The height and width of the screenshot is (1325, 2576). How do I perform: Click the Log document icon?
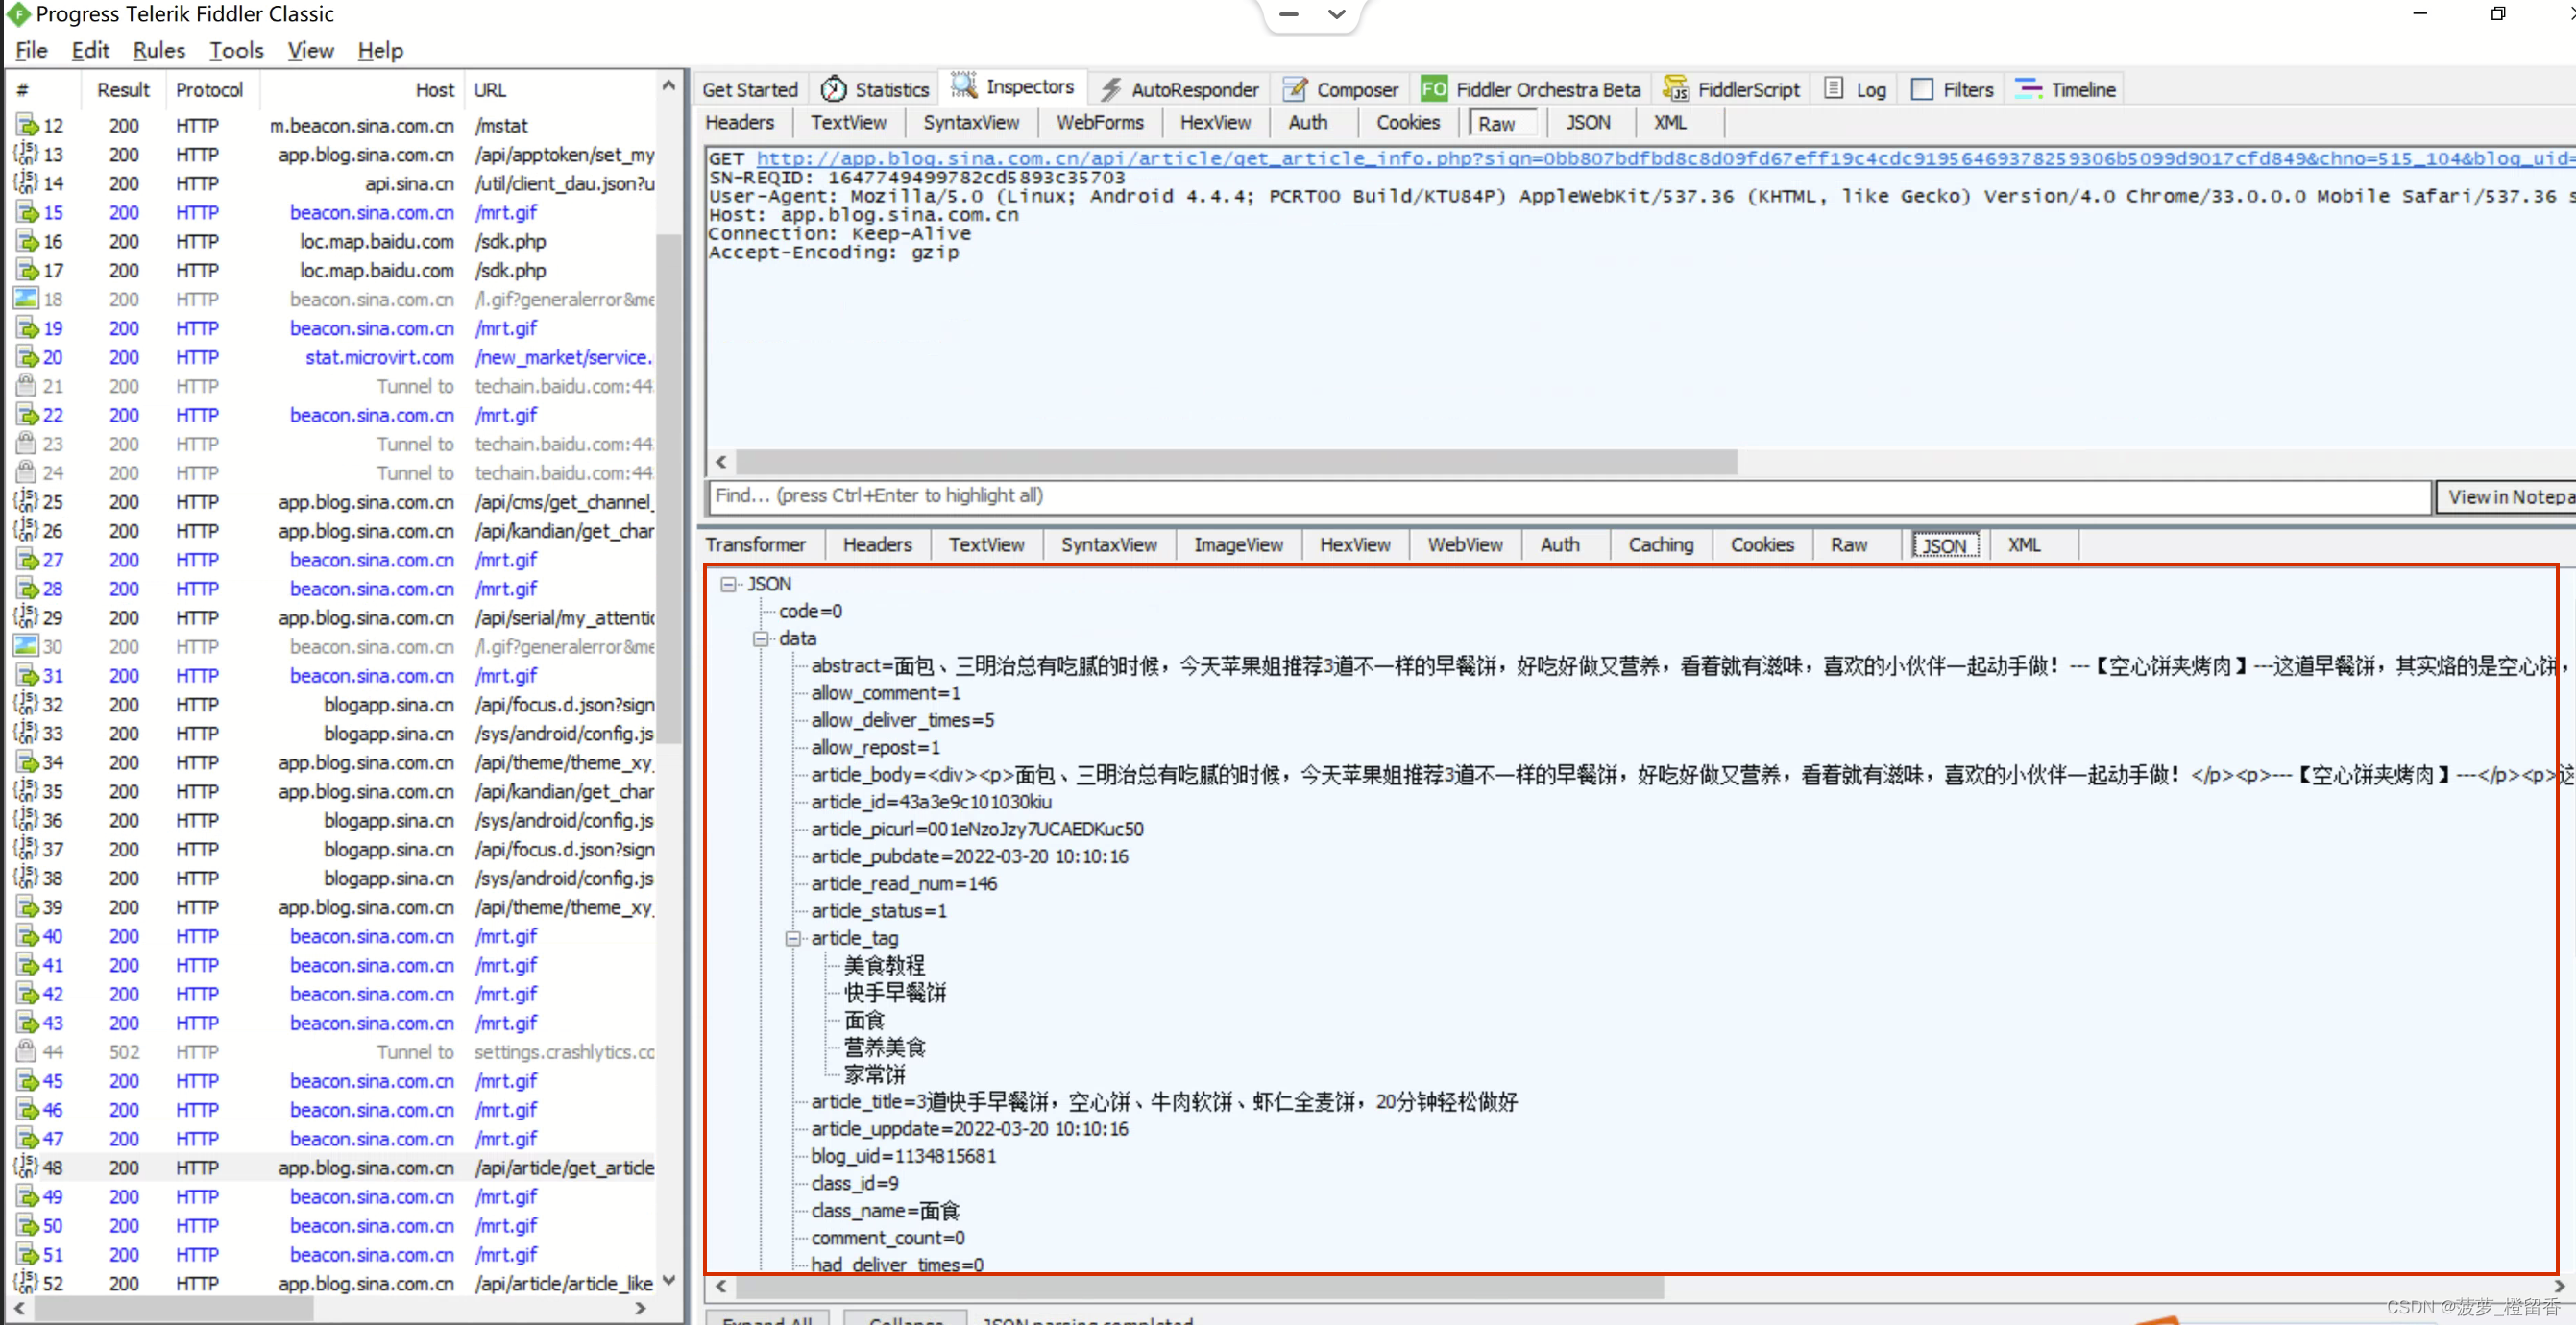[1833, 88]
